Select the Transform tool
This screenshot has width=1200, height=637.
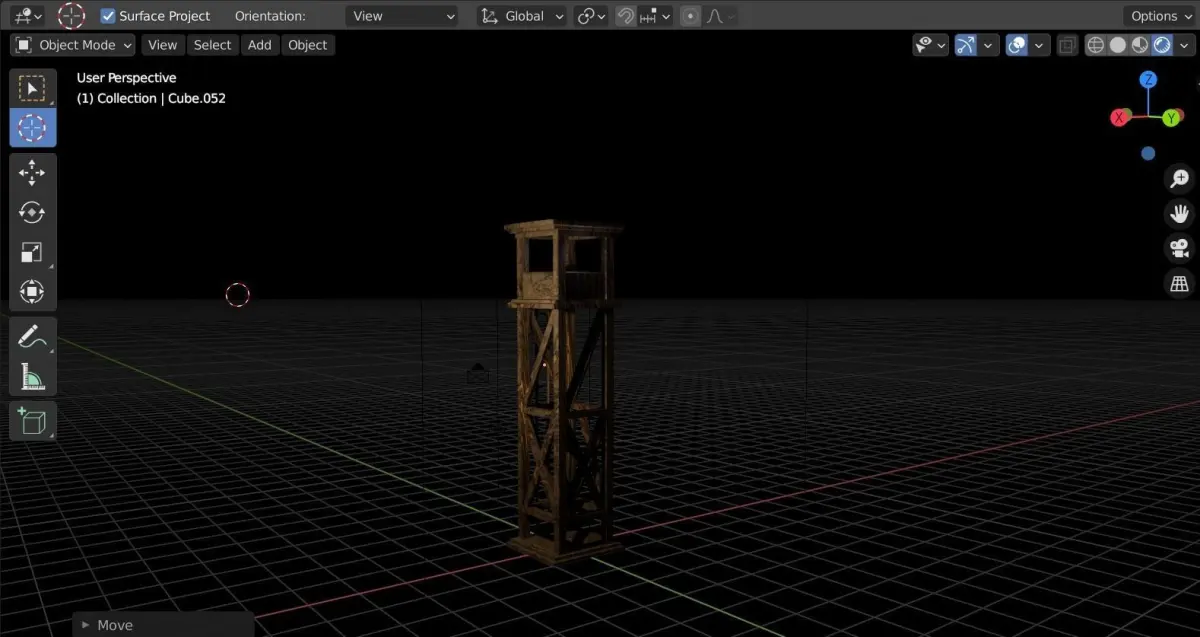33,291
